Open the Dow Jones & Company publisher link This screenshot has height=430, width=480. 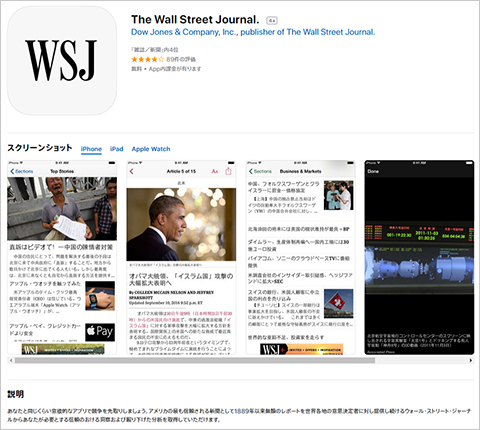253,32
